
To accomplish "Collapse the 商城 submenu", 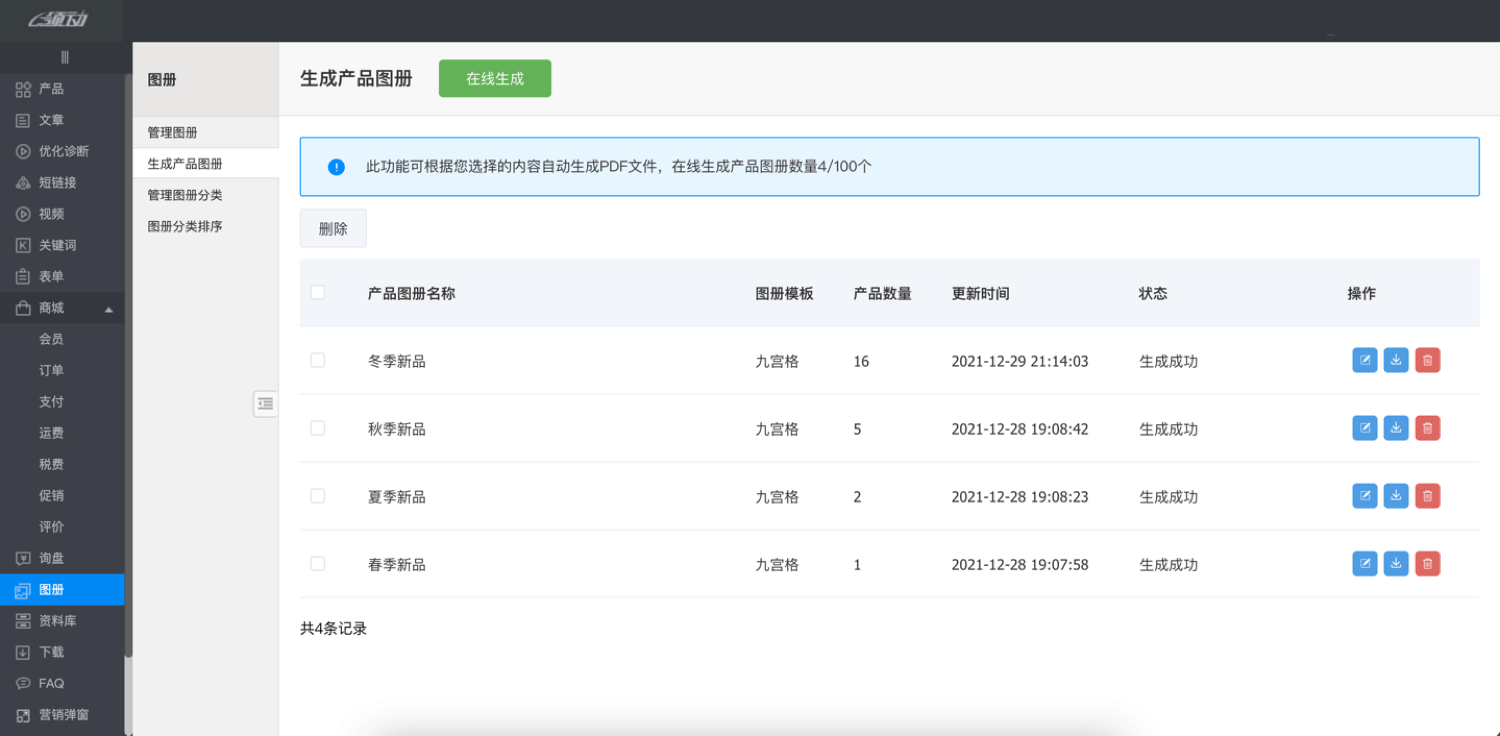I will tap(62, 308).
